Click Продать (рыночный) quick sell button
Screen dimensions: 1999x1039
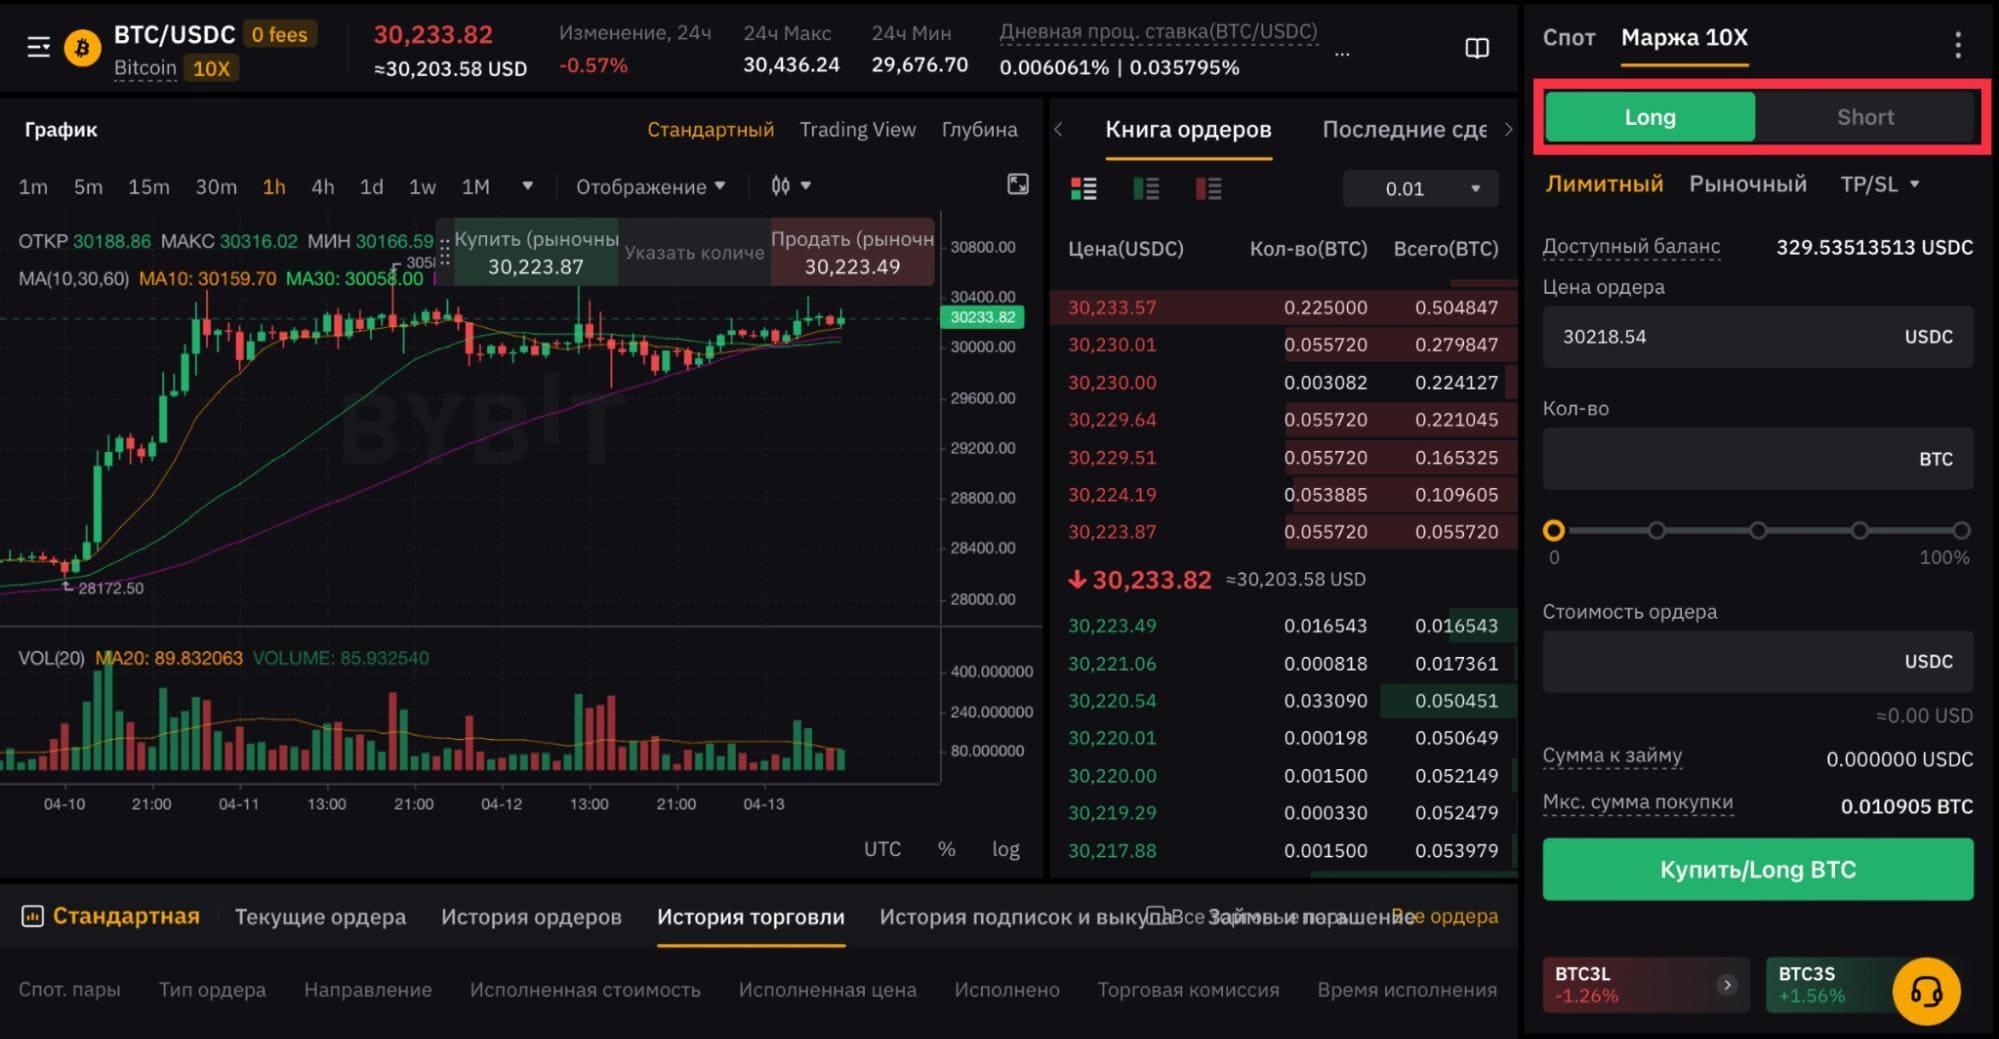coord(852,252)
